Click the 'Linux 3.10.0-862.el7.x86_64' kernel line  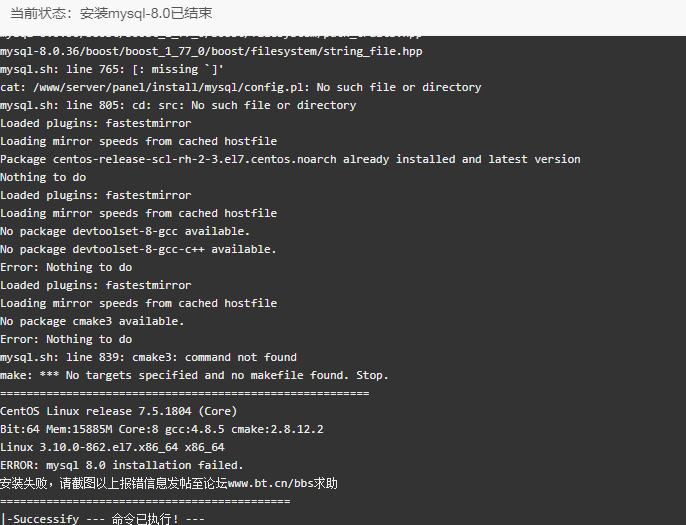click(x=112, y=447)
